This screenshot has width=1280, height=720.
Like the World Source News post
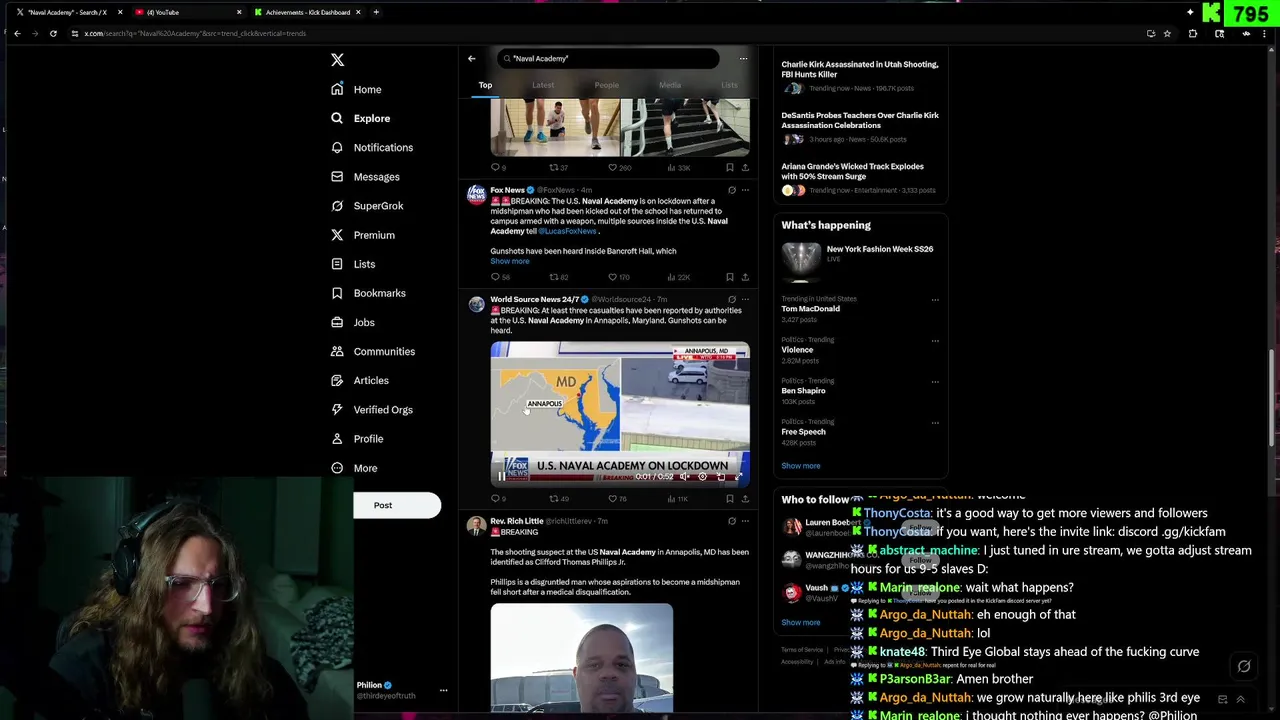click(613, 498)
